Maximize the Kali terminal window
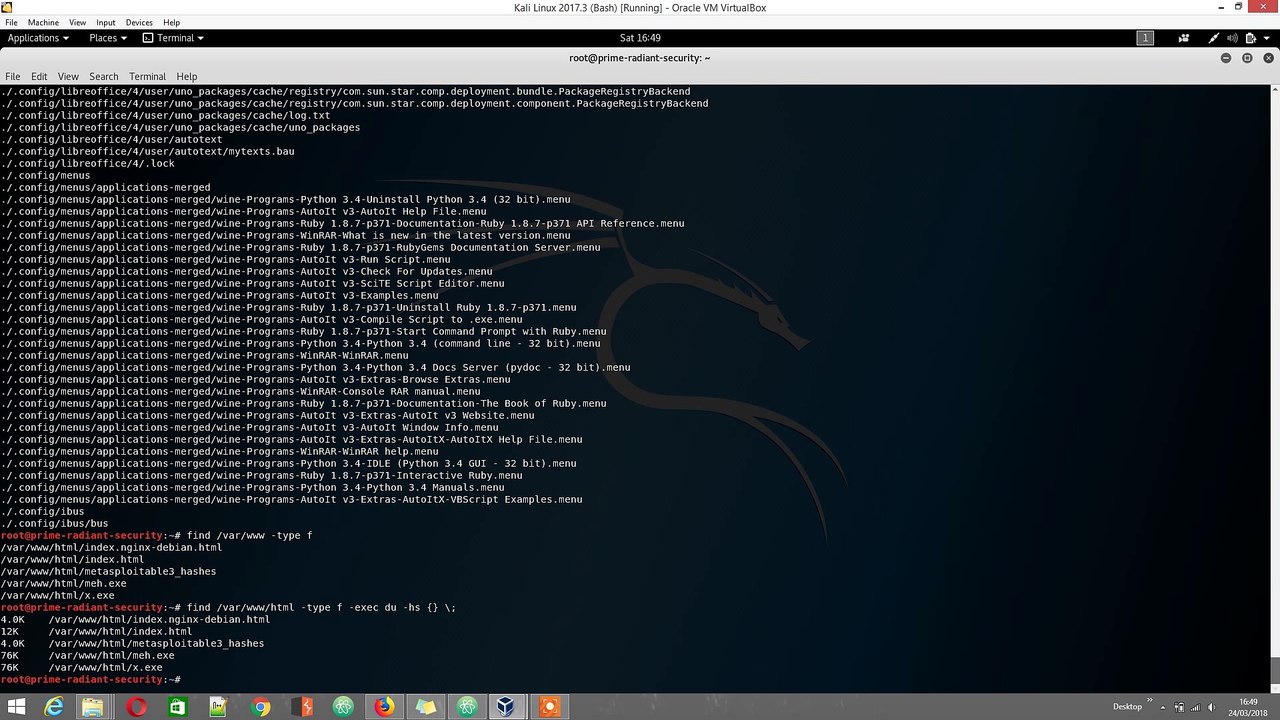1280x720 pixels. (1247, 58)
